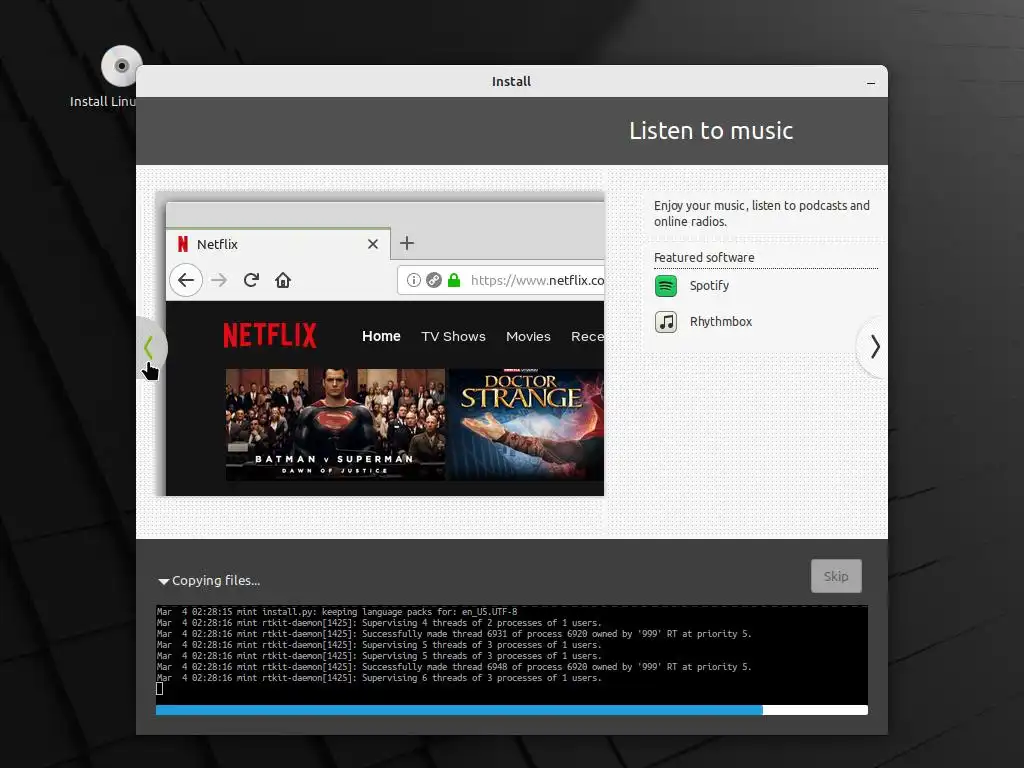Click the Featured software heading
Screen dimensions: 1024x768
pyautogui.click(x=704, y=258)
